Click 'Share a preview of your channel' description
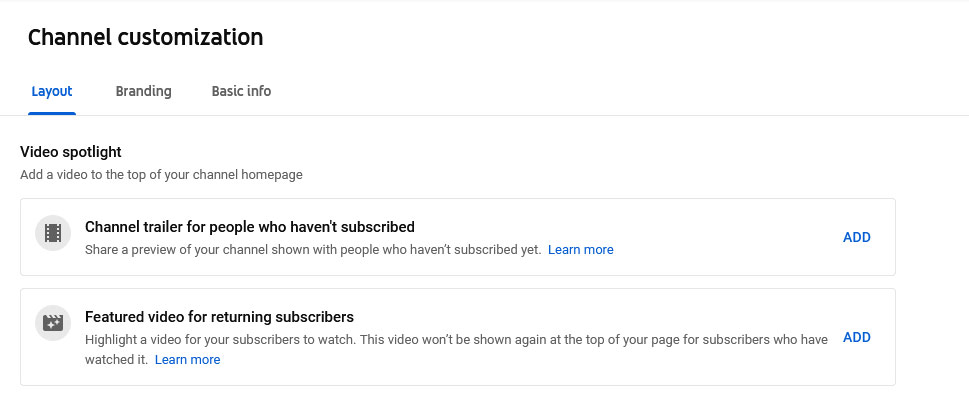The height and width of the screenshot is (408, 969). (313, 250)
